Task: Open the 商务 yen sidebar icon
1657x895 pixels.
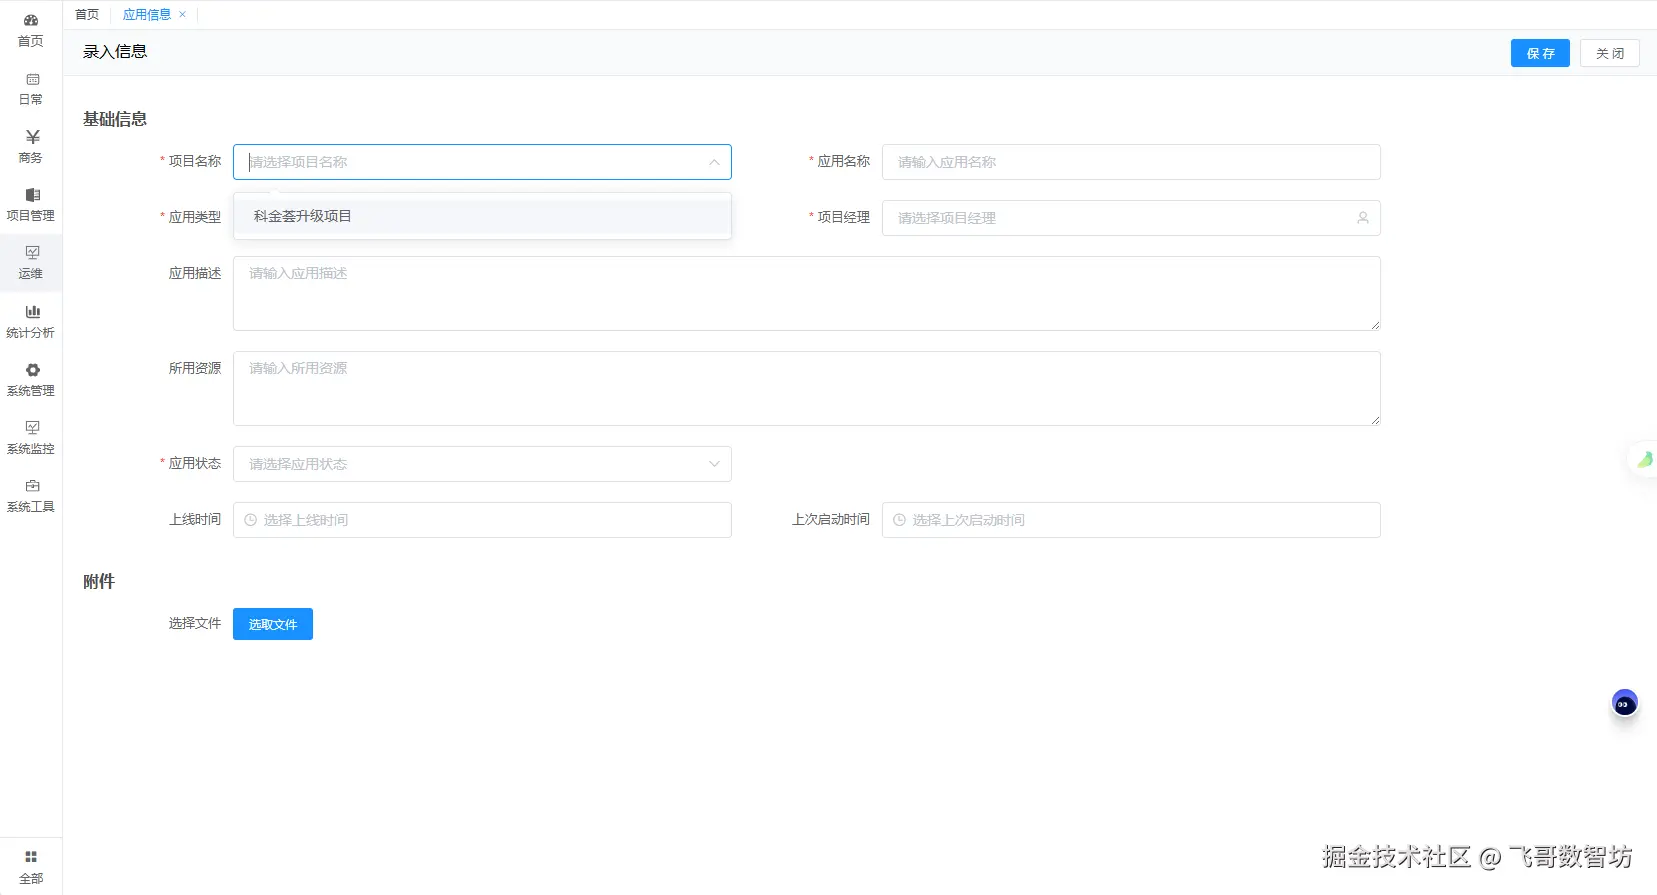Action: [32, 137]
